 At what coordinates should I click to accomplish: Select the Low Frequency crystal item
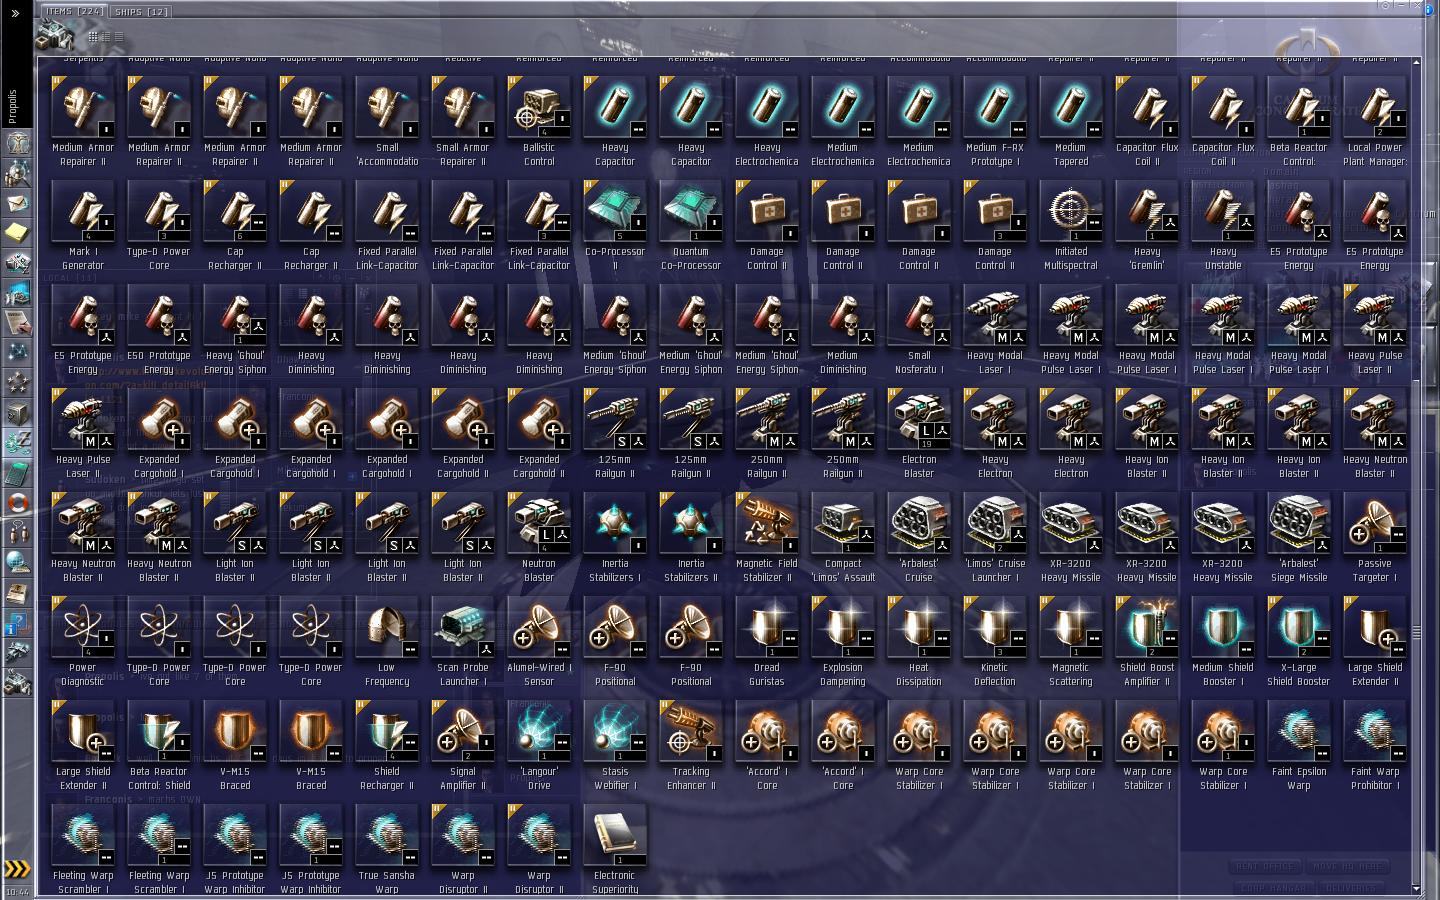pyautogui.click(x=387, y=628)
